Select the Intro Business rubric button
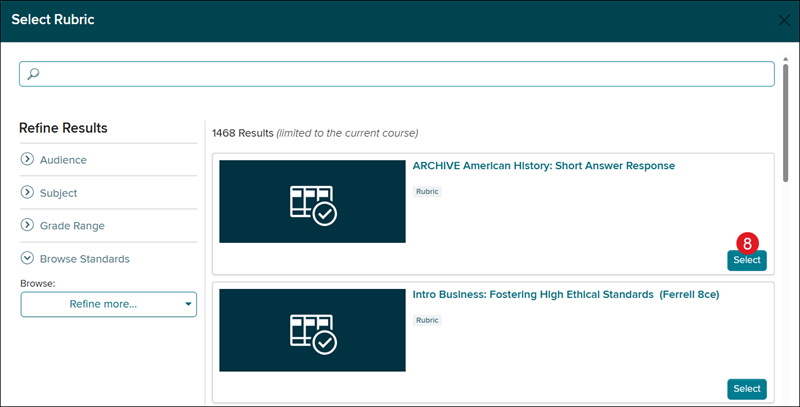 747,389
